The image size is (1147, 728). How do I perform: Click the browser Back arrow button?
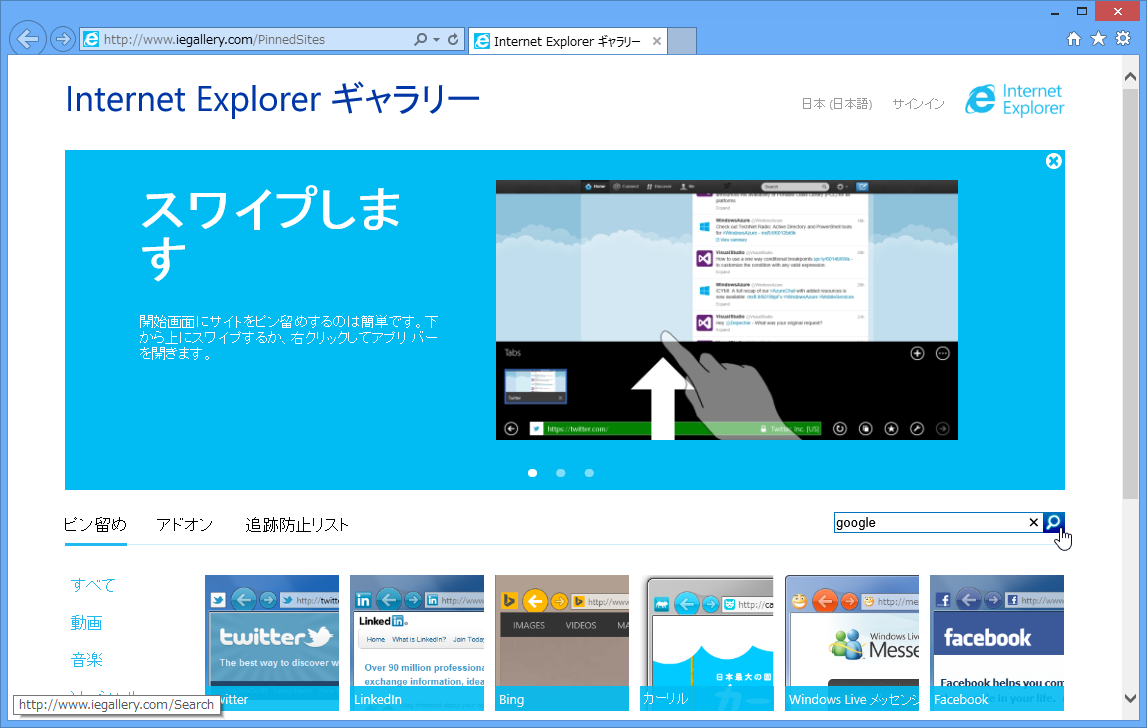[x=28, y=39]
